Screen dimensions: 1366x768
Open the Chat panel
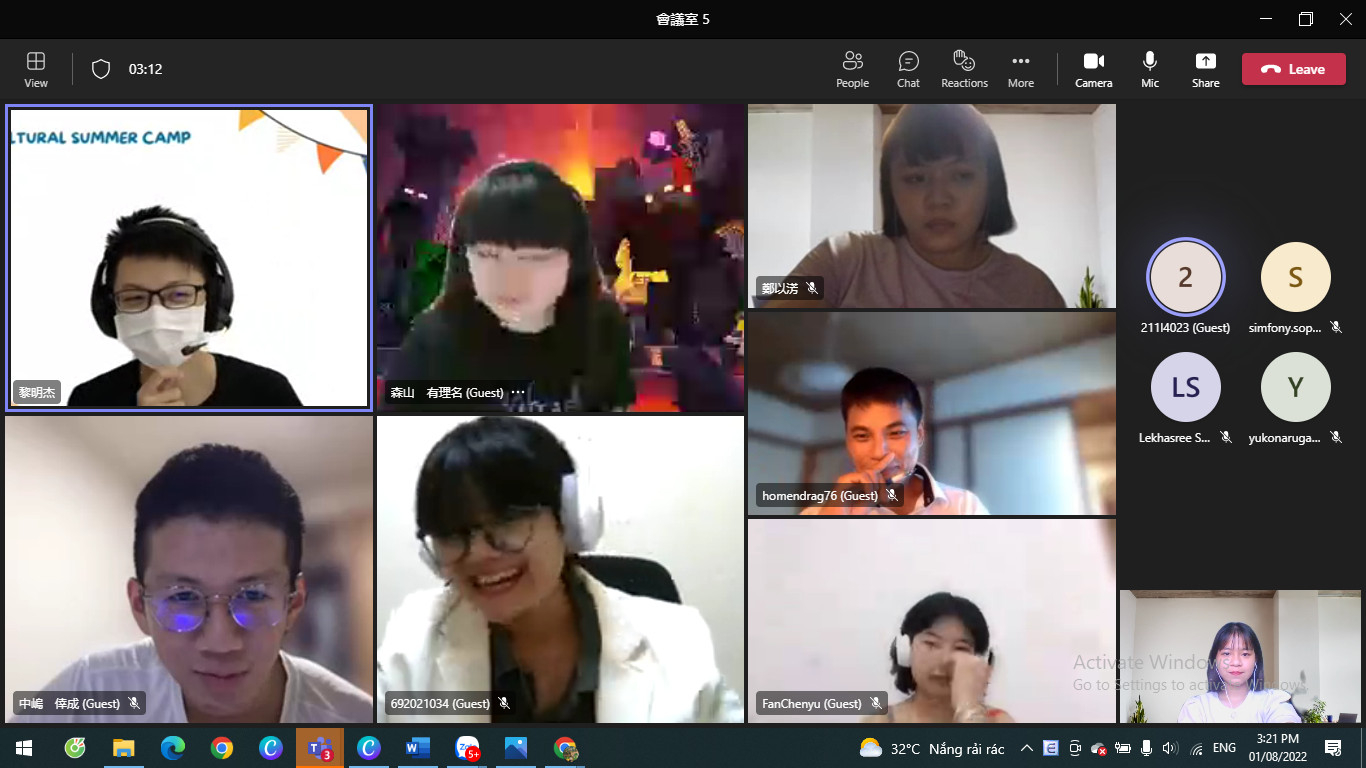908,69
